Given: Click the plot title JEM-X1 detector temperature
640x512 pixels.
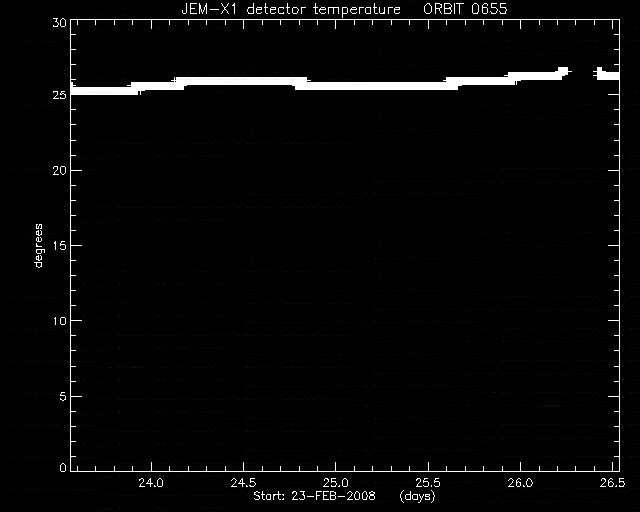Looking at the screenshot, I should tap(291, 9).
